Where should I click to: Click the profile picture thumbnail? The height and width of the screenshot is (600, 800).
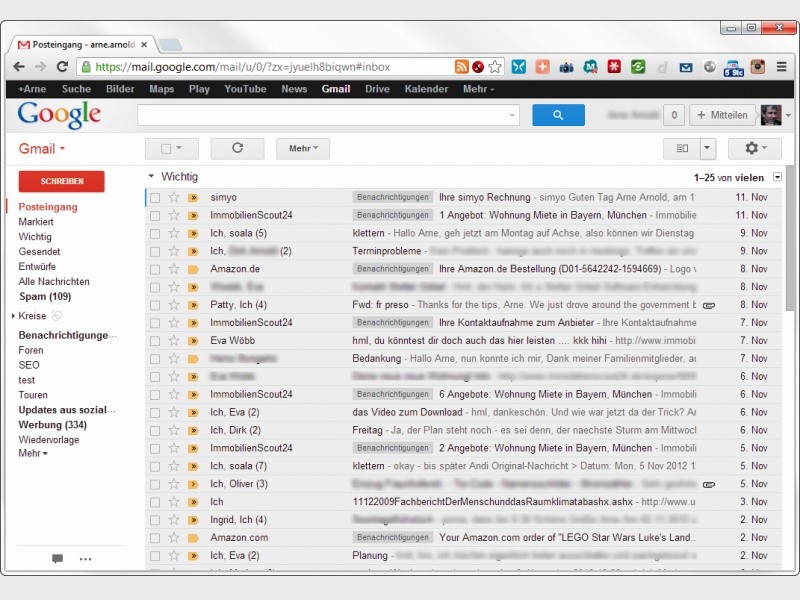771,115
